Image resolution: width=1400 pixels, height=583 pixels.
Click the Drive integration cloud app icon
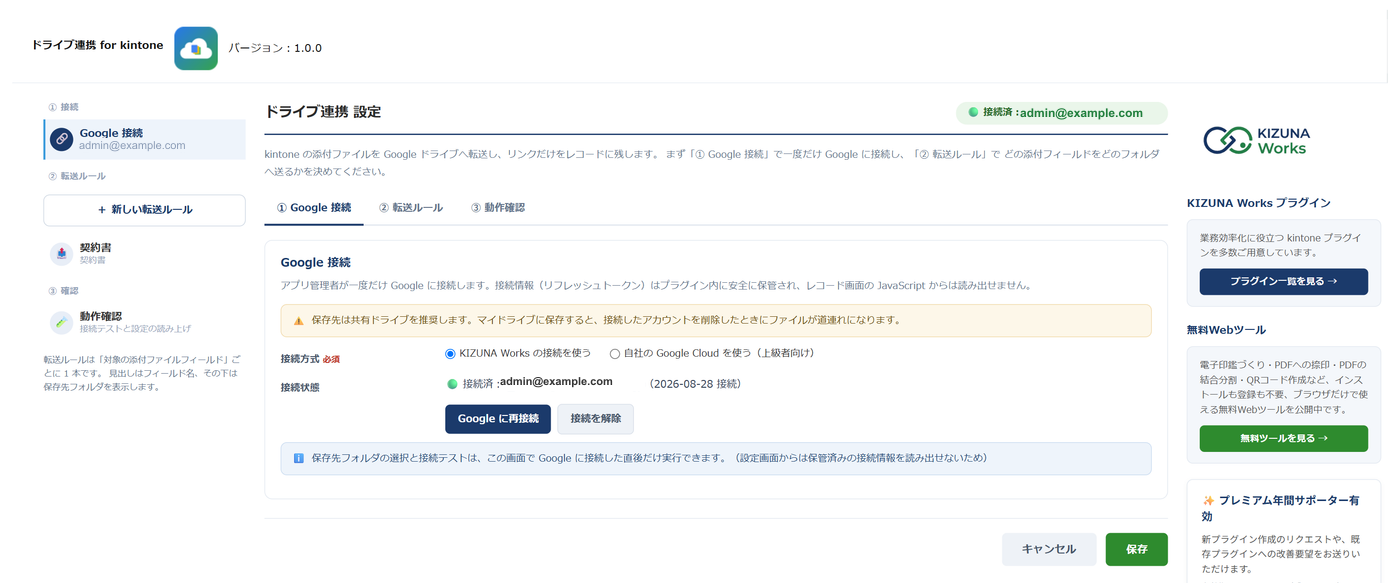196,48
